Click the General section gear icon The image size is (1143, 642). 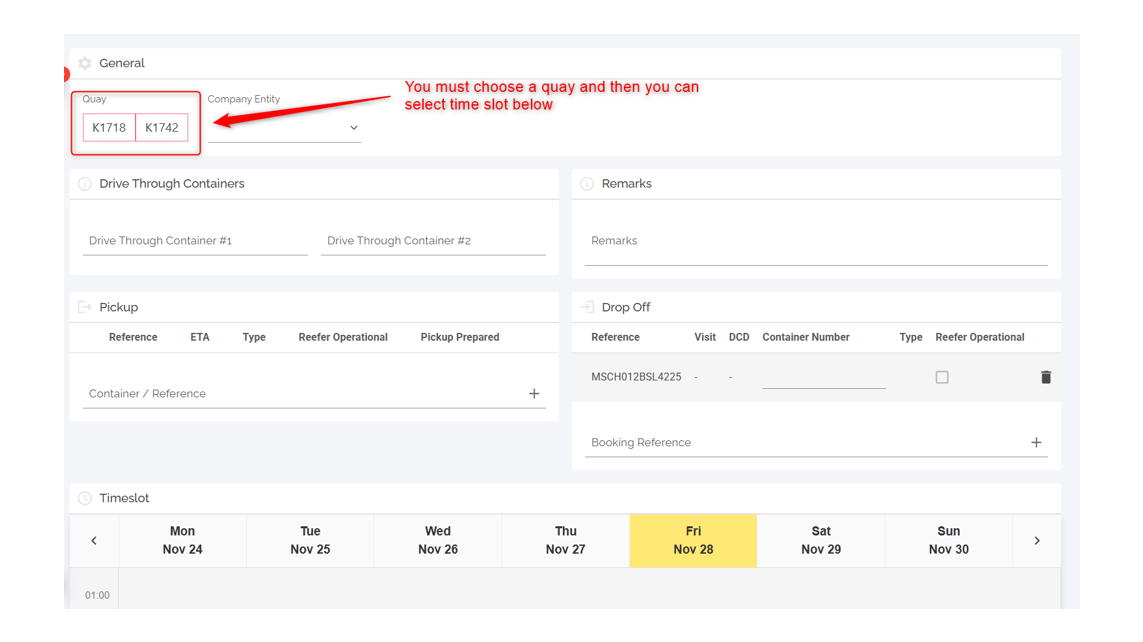pyautogui.click(x=85, y=63)
